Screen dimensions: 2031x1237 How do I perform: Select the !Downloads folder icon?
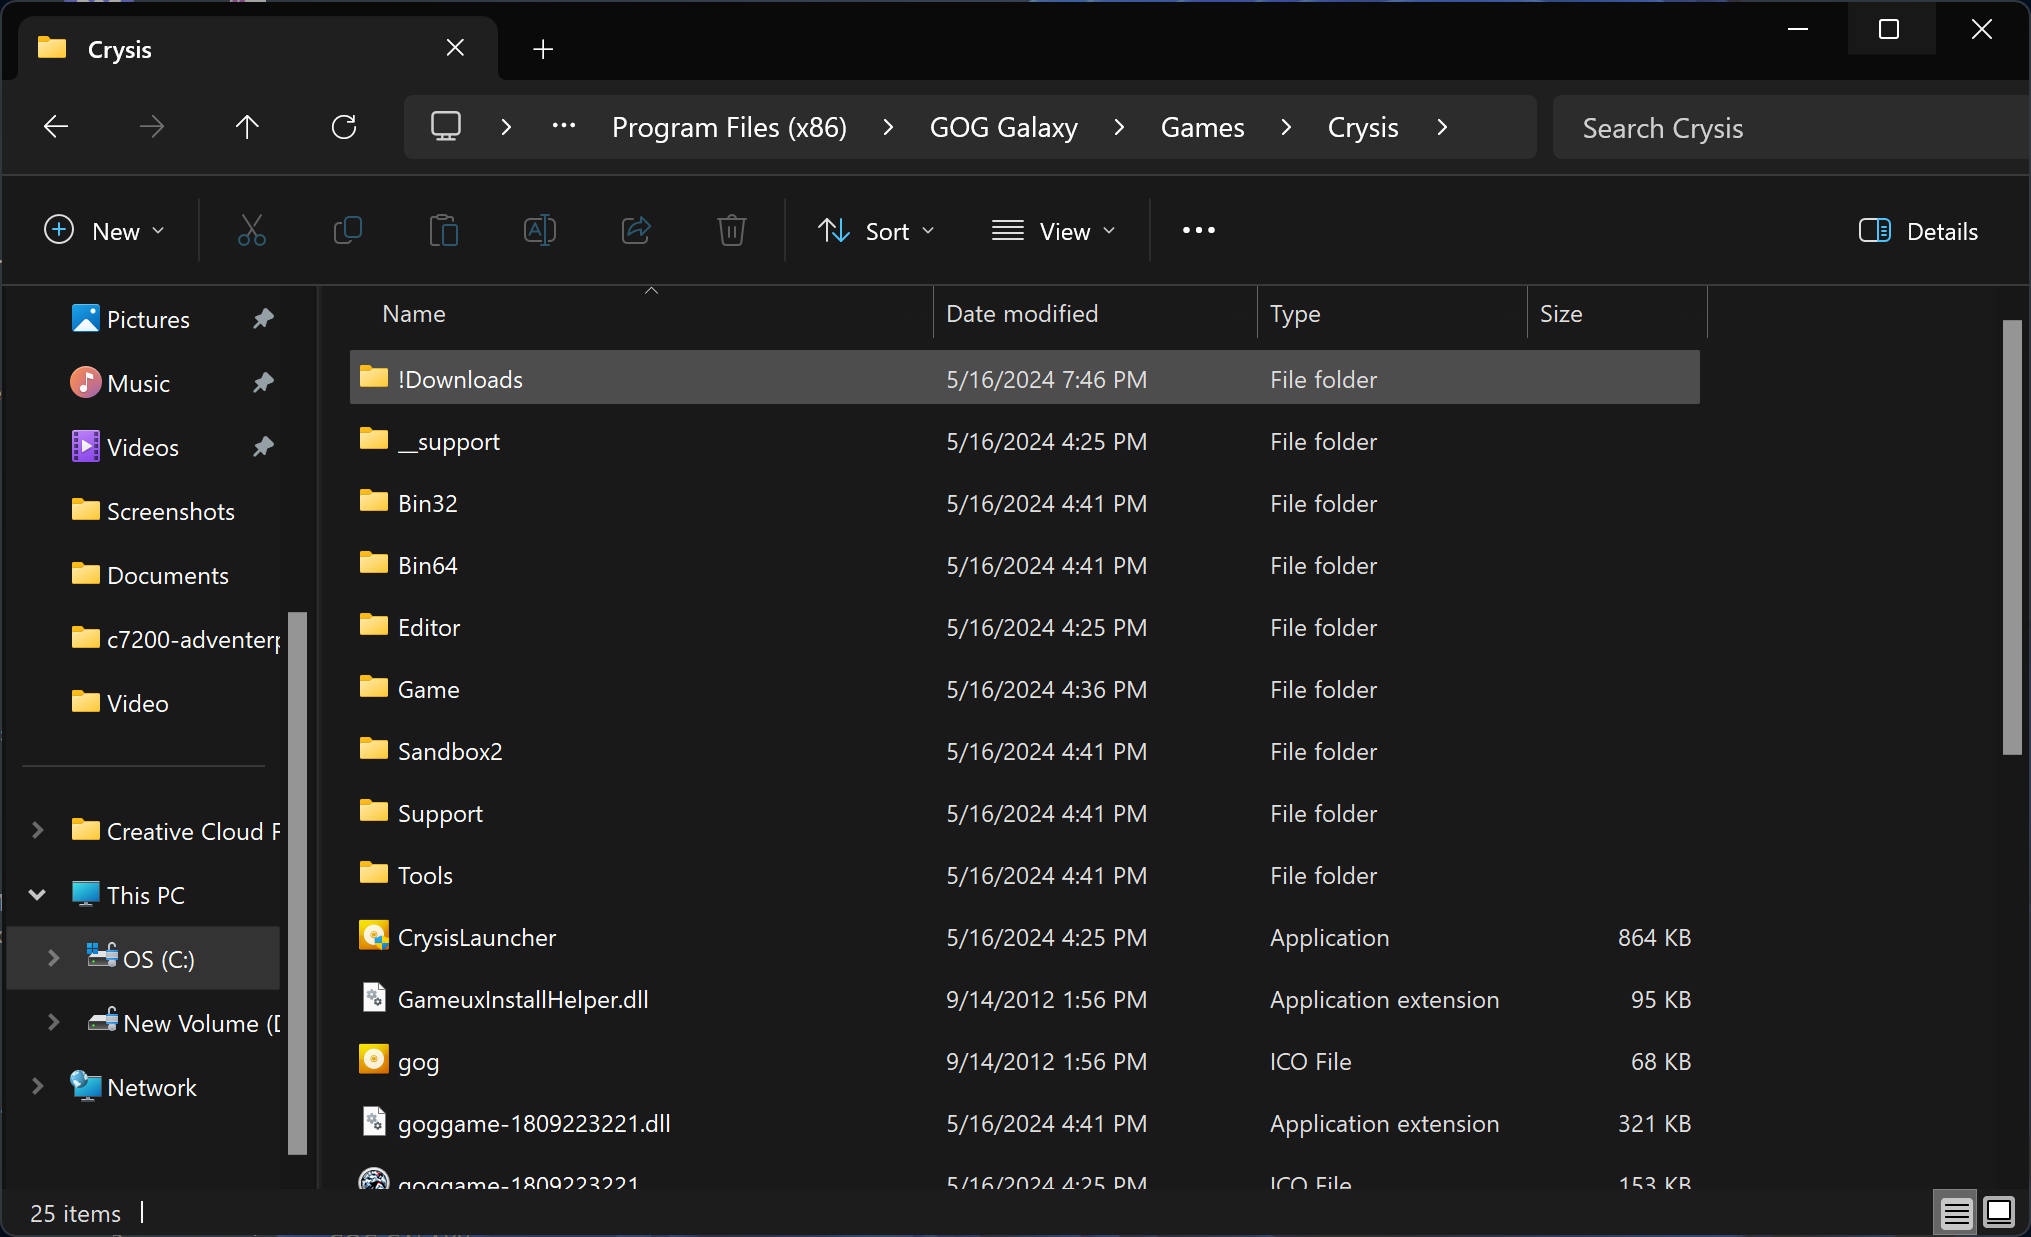tap(374, 377)
